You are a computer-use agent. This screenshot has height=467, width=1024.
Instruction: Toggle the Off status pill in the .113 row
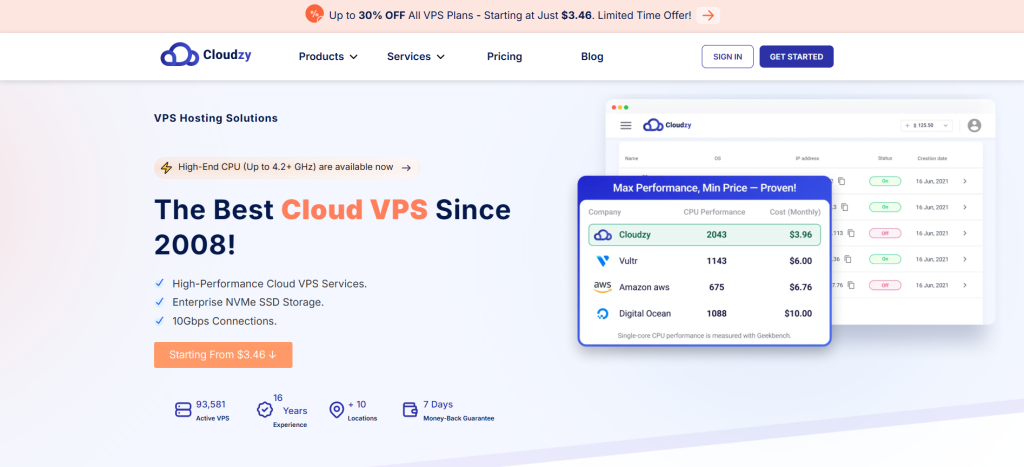[885, 233]
